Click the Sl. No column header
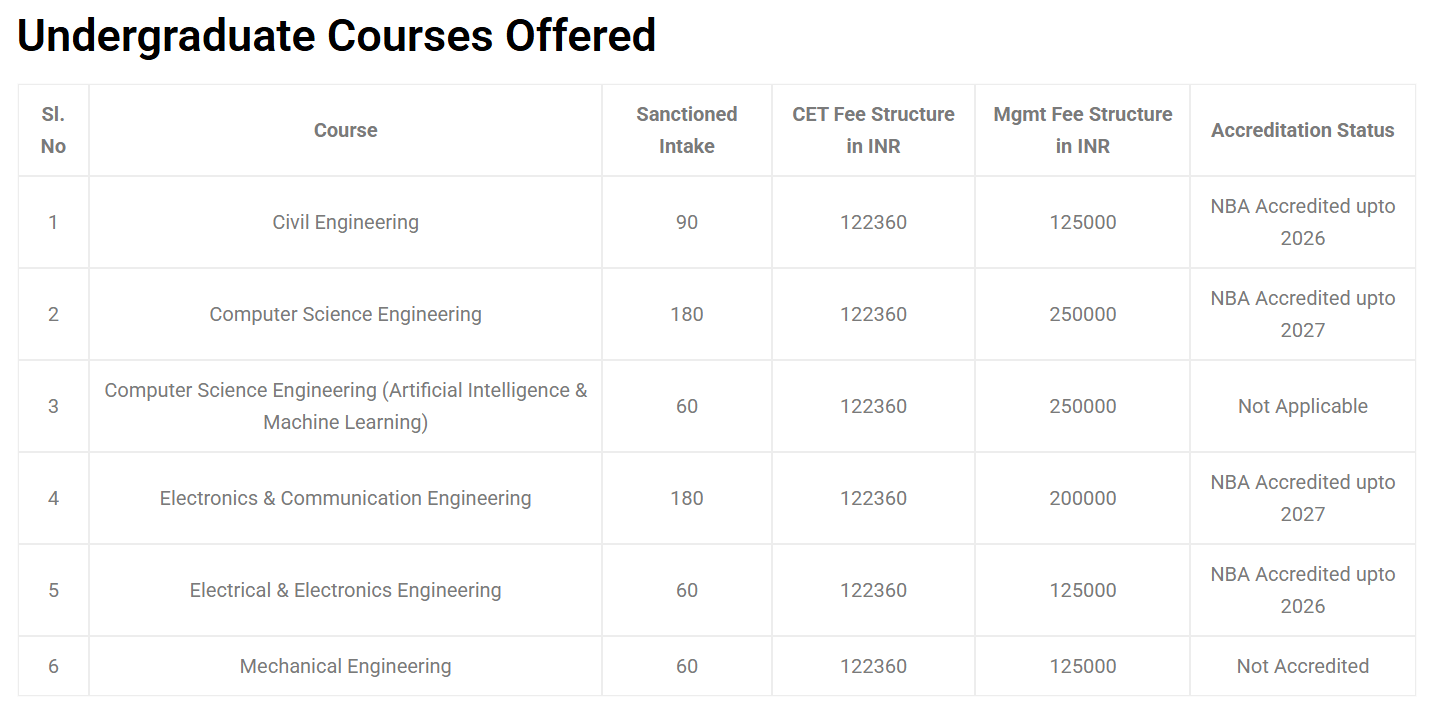 (x=53, y=130)
